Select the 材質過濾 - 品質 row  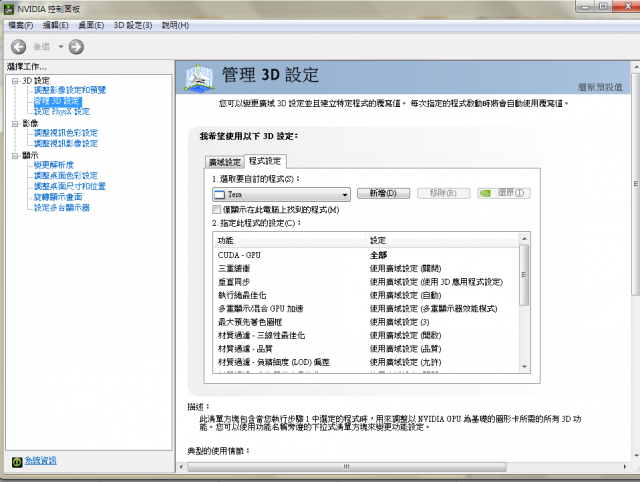(x=366, y=349)
